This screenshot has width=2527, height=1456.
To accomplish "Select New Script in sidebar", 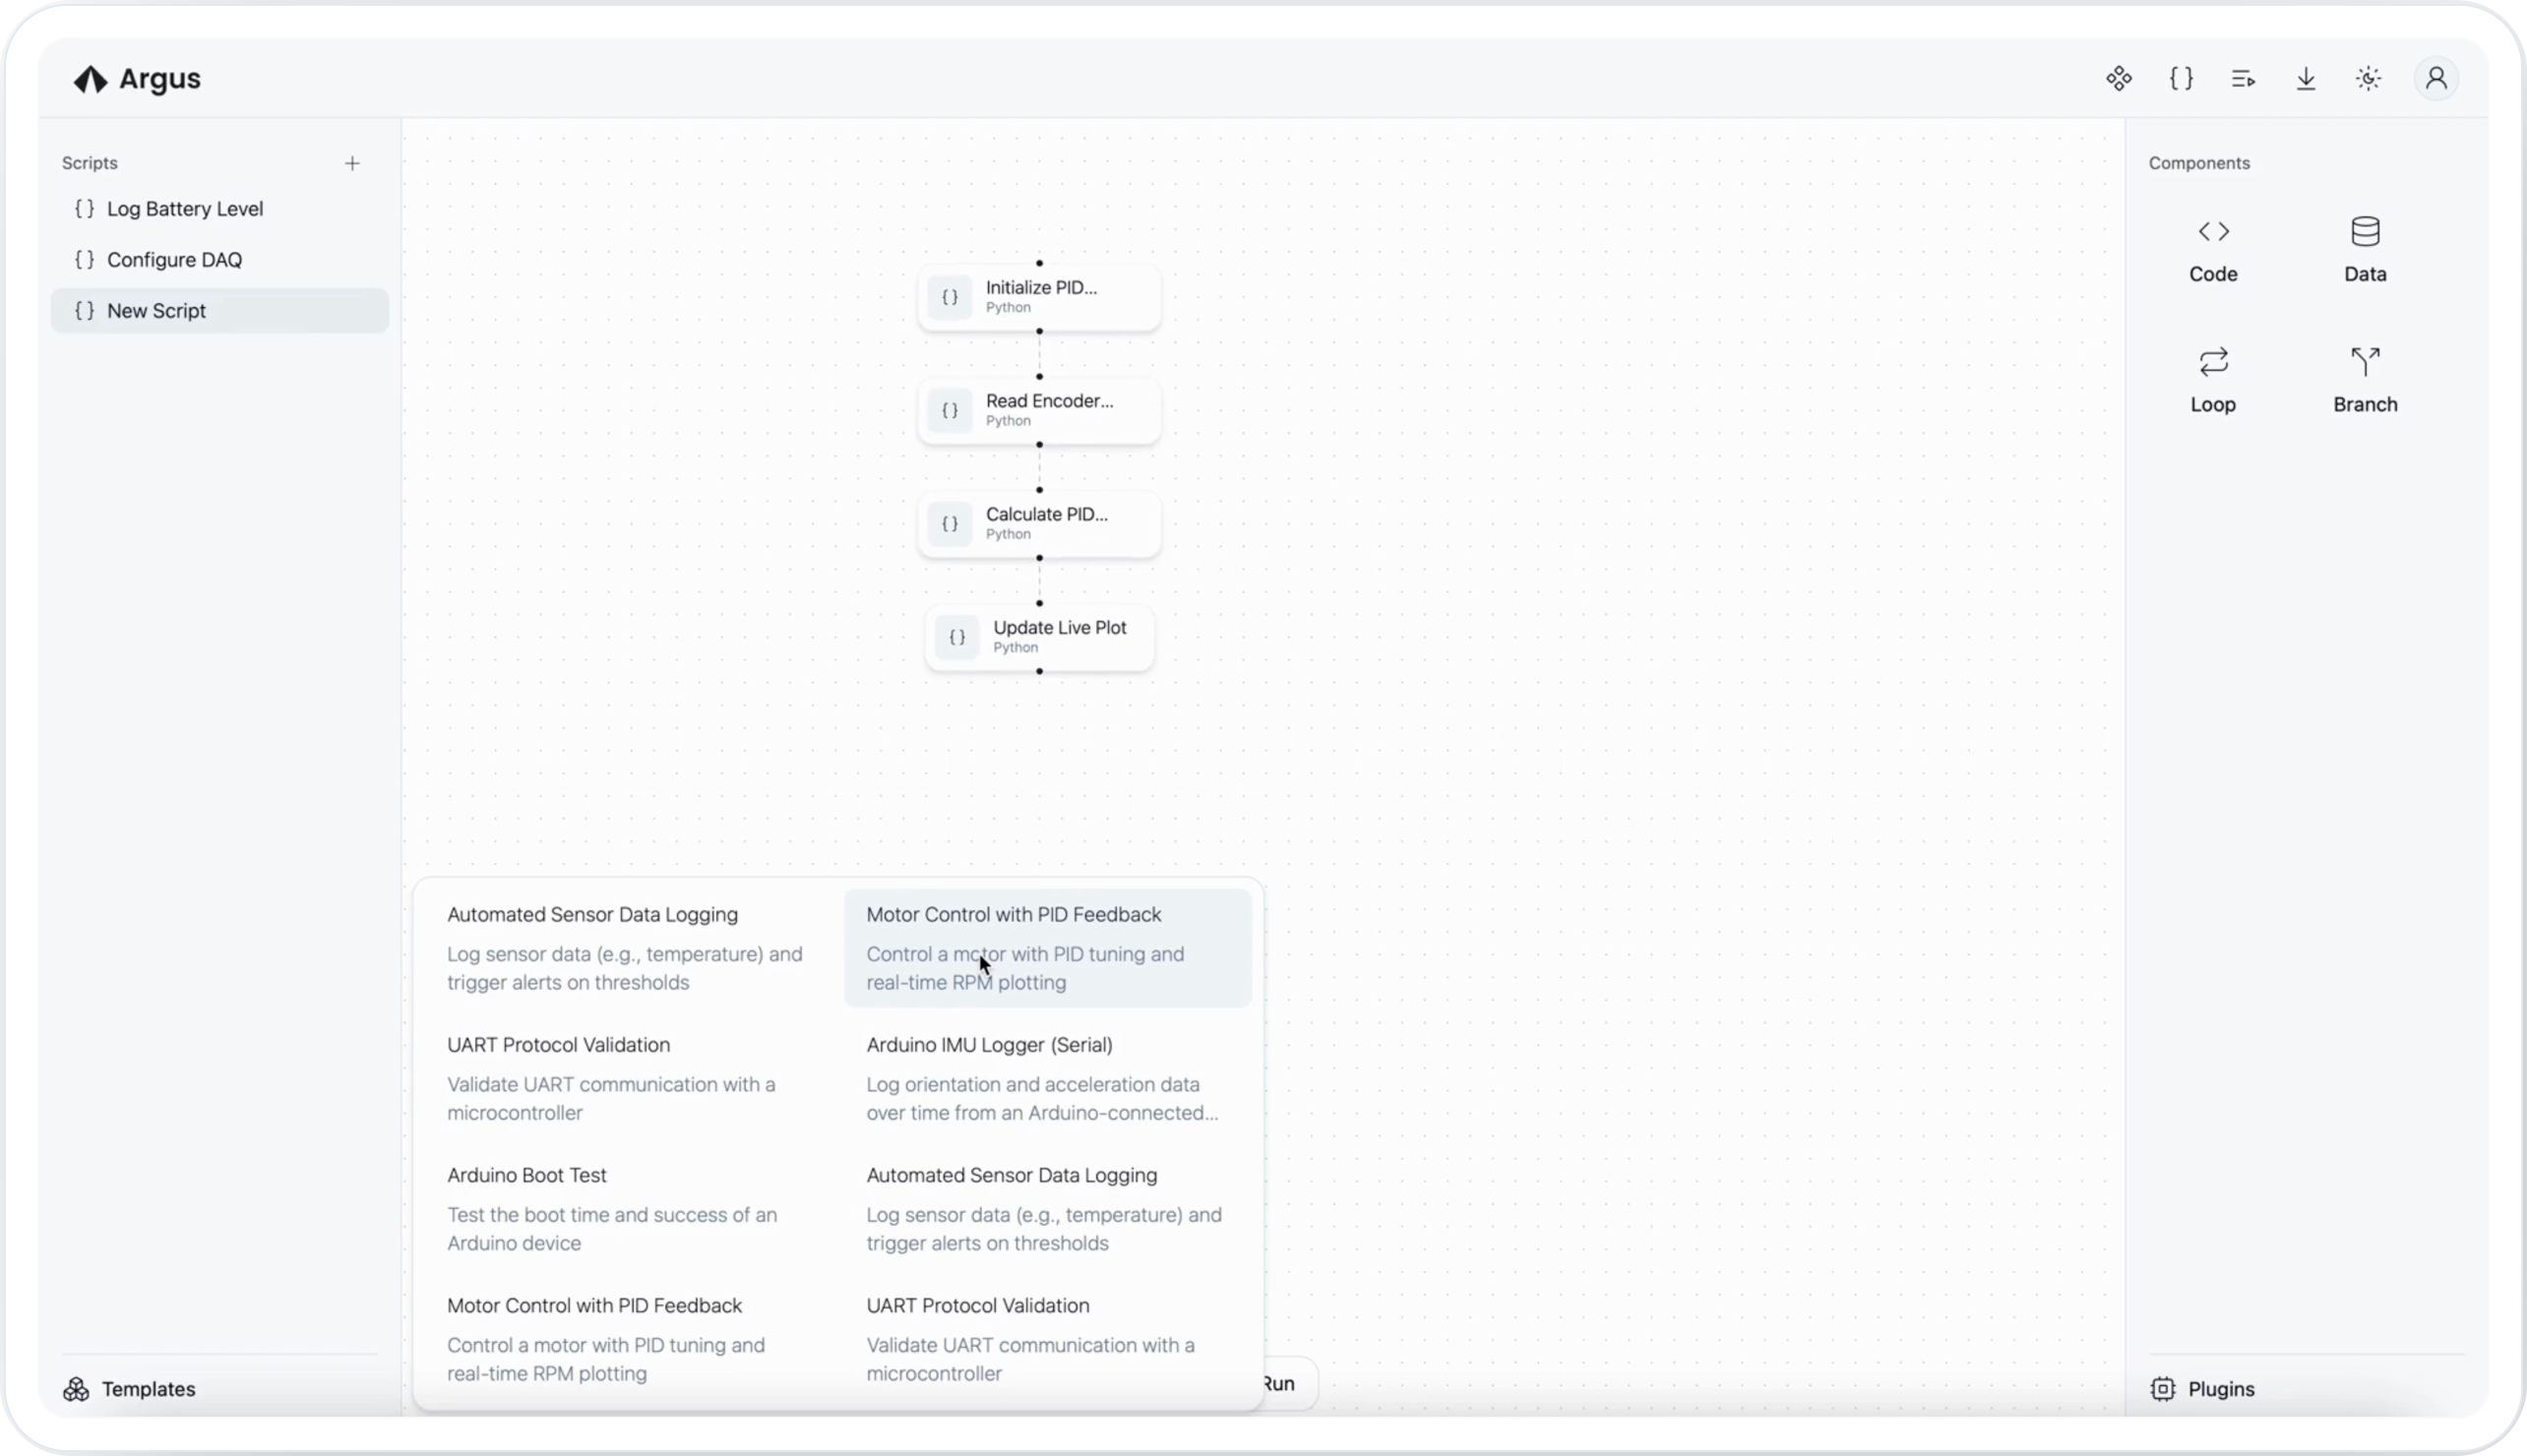I will 156,311.
